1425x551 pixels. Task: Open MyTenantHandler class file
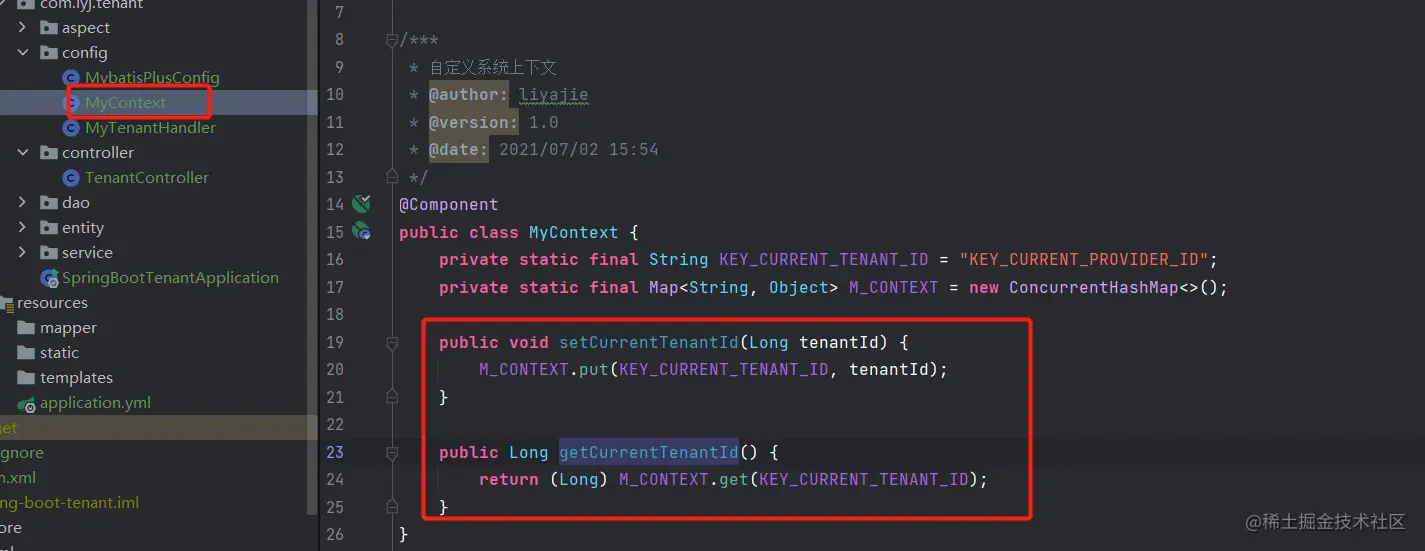pos(150,128)
